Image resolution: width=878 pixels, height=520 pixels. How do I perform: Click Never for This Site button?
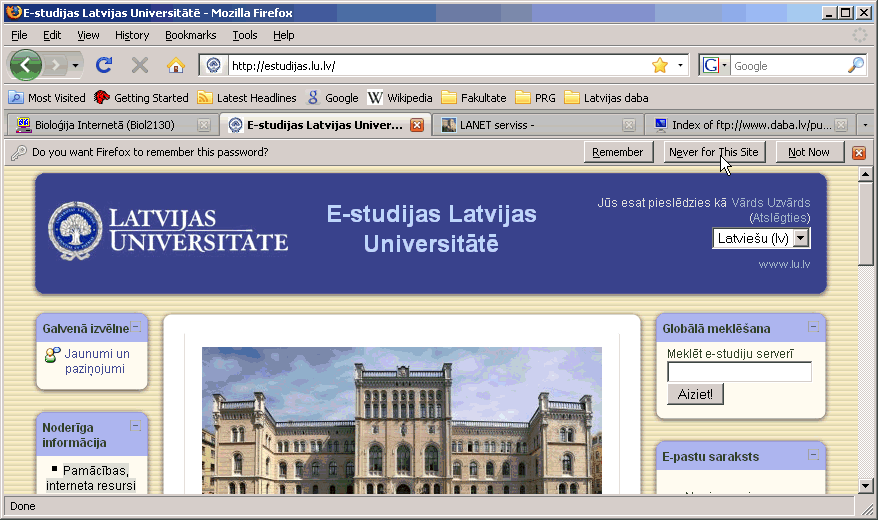(714, 152)
